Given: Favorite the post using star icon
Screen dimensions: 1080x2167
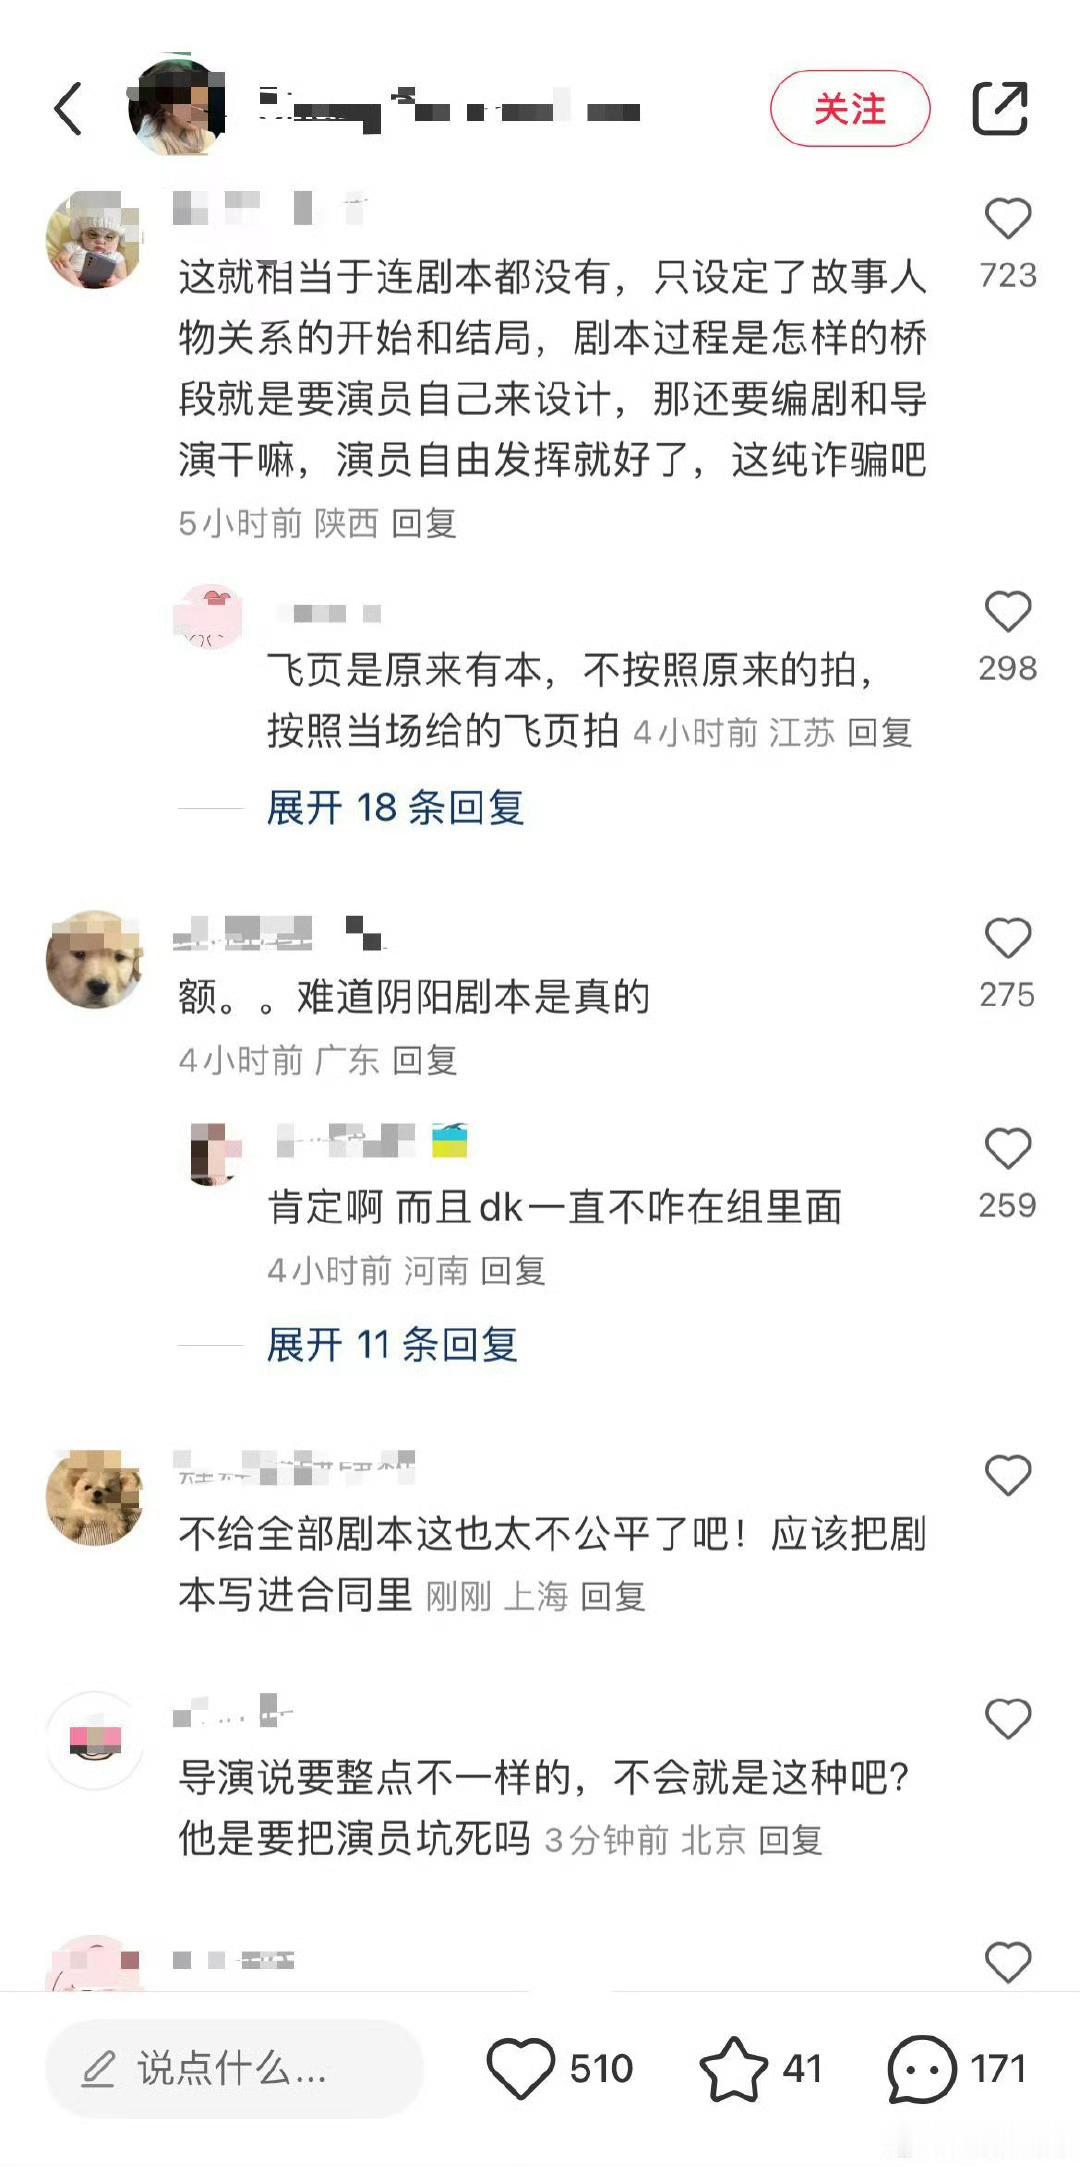Looking at the screenshot, I should [733, 2068].
